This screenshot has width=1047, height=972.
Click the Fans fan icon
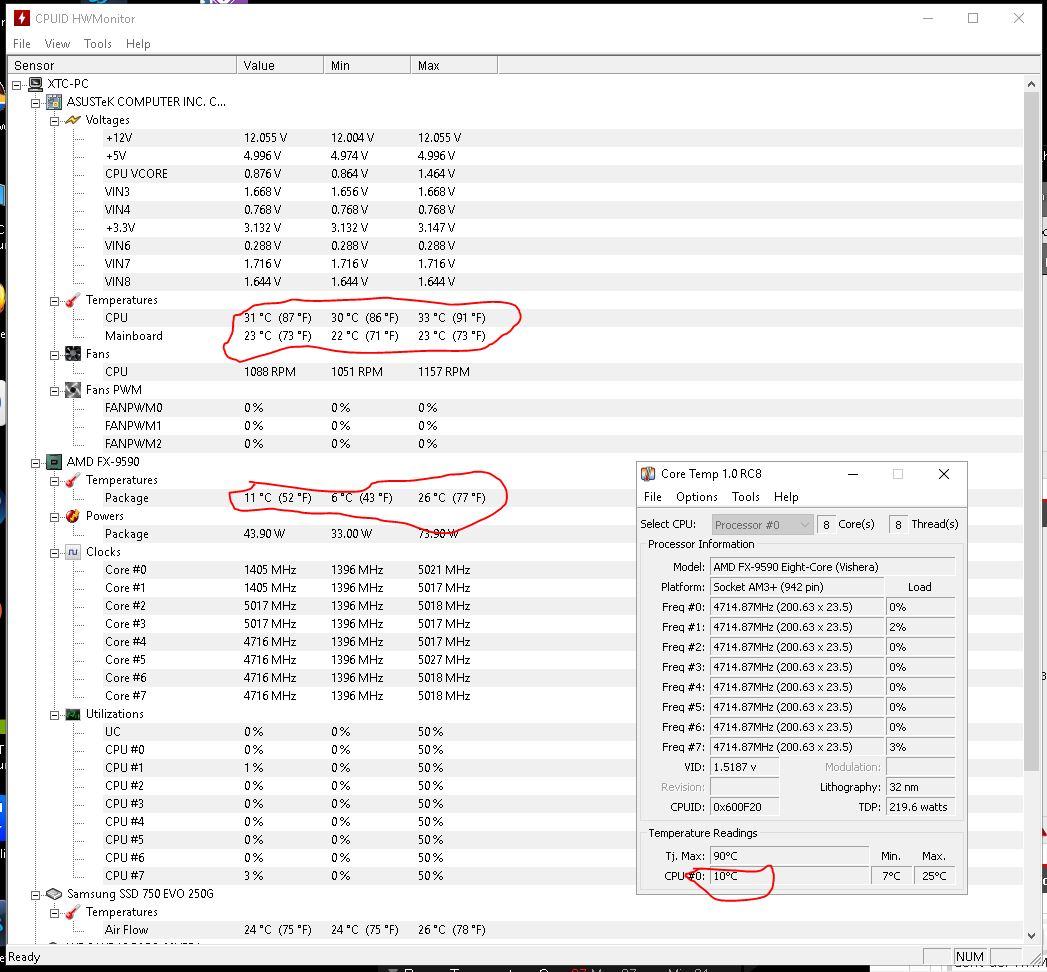pyautogui.click(x=72, y=354)
